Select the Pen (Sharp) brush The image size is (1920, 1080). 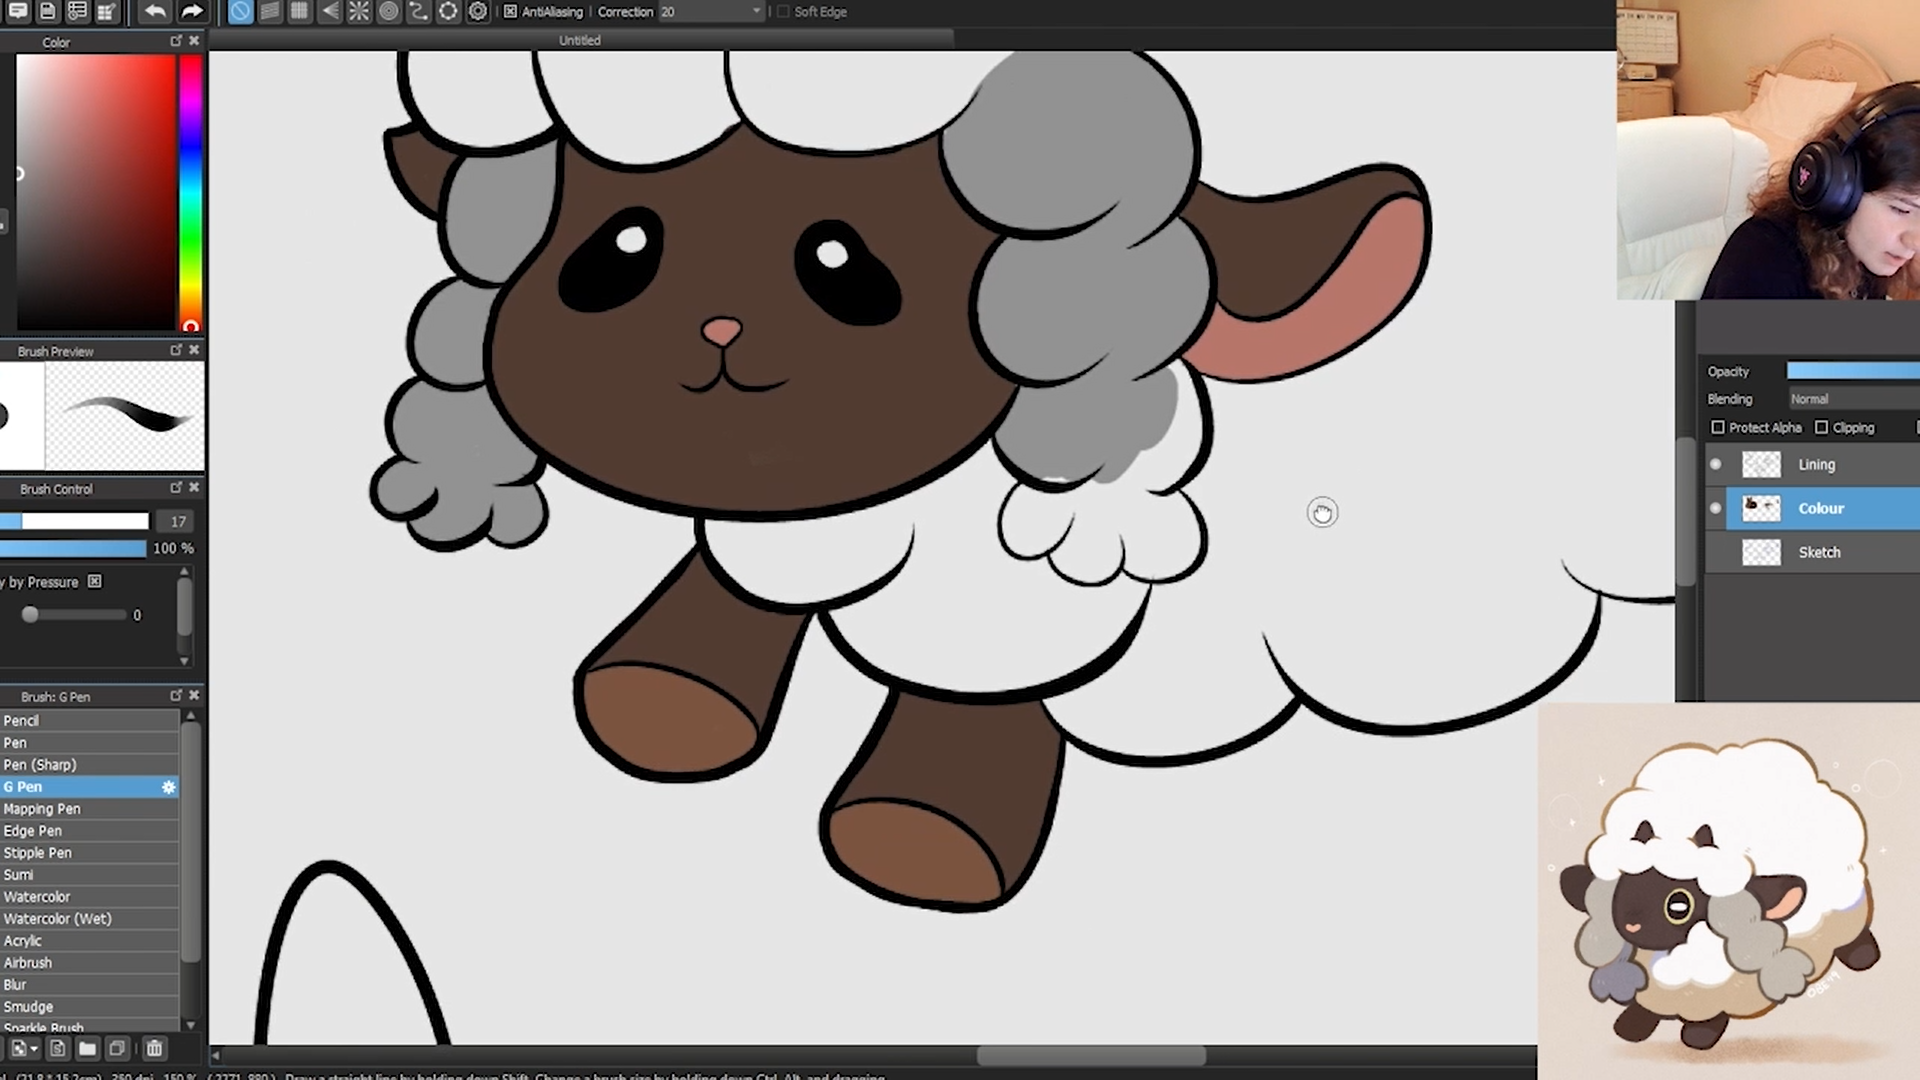tap(89, 765)
